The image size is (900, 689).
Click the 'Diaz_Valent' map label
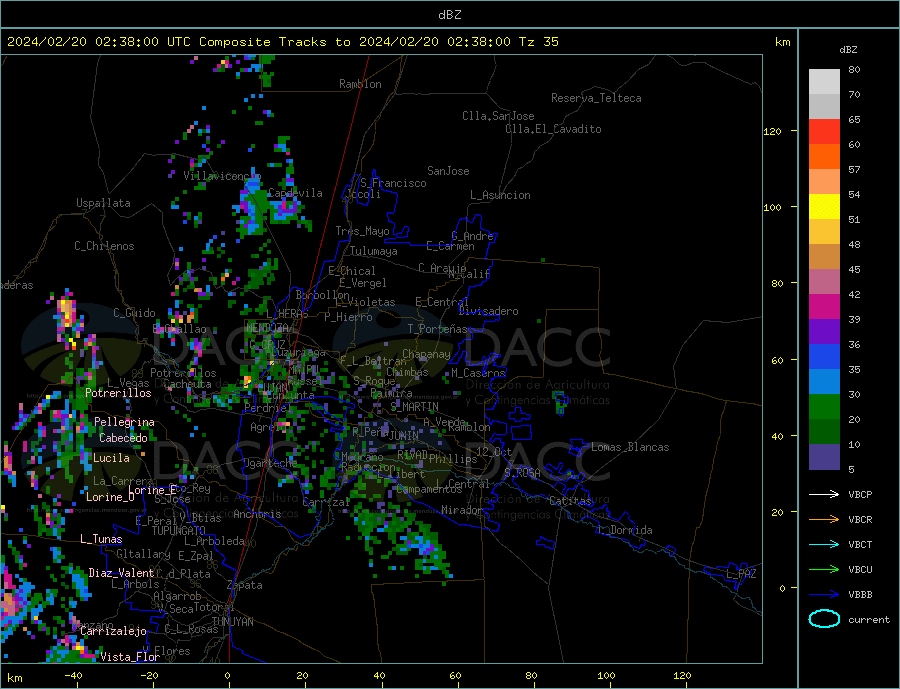[x=121, y=573]
